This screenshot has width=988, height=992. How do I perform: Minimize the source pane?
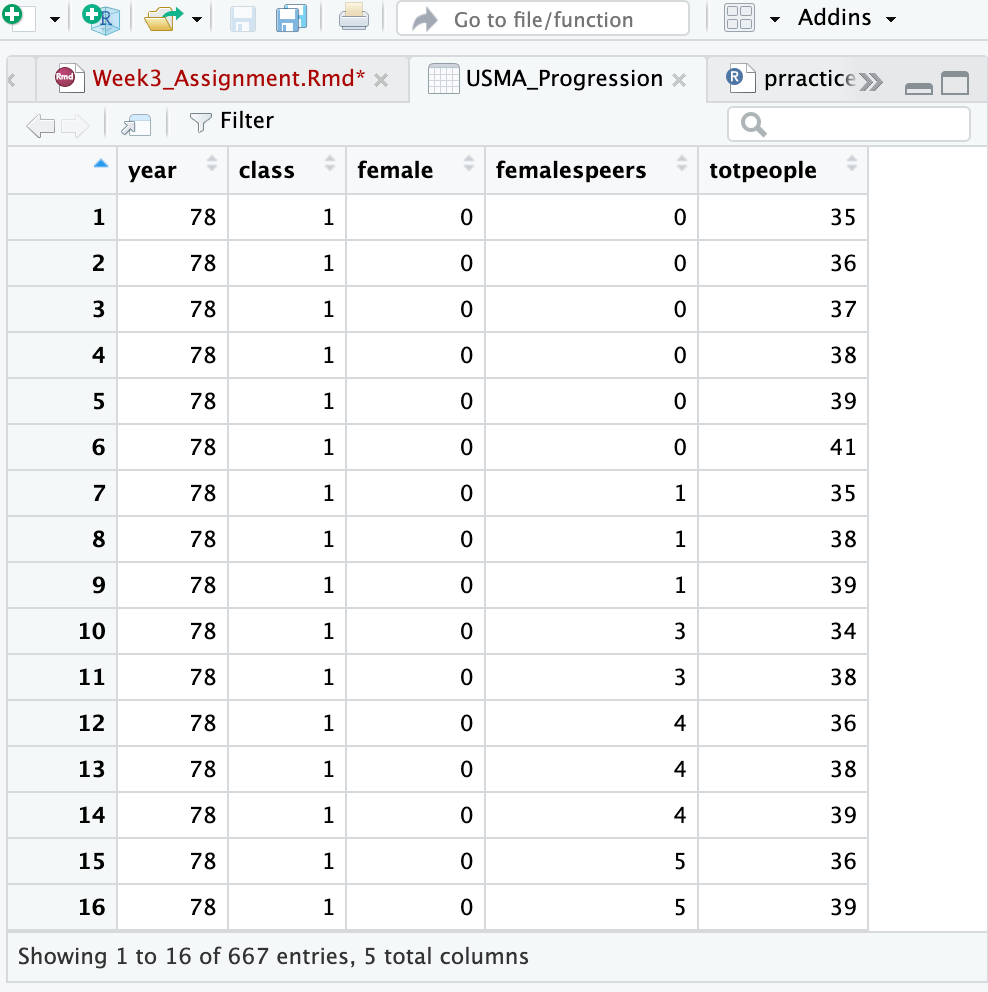point(918,88)
